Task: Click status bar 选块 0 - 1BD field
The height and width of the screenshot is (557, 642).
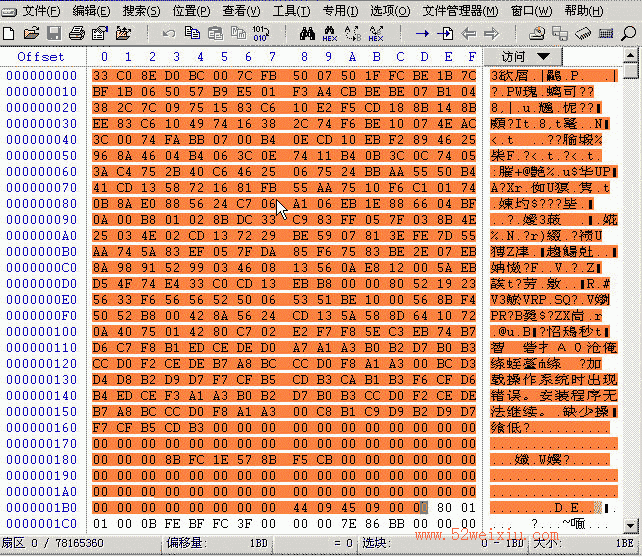Action: [x=444, y=543]
